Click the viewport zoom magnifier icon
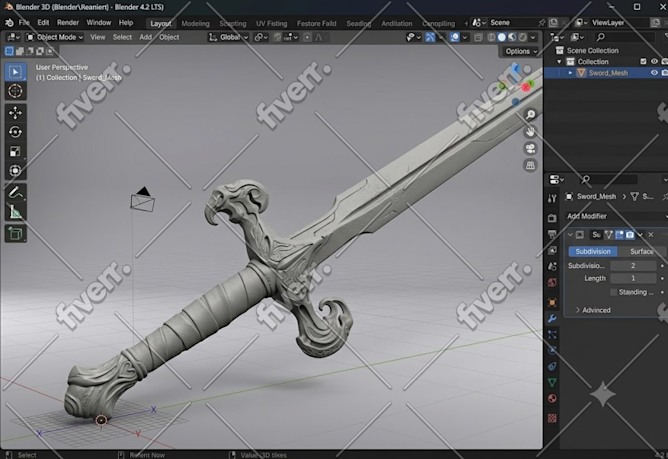The width and height of the screenshot is (668, 459). (x=530, y=115)
